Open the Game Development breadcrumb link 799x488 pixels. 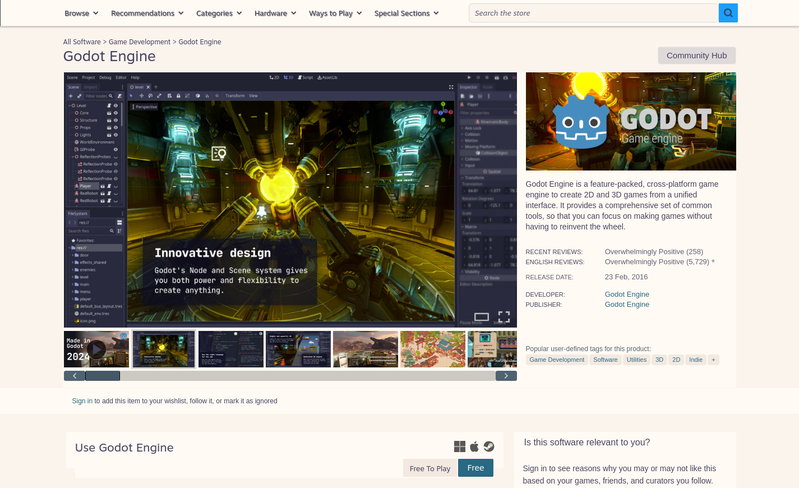[139, 42]
